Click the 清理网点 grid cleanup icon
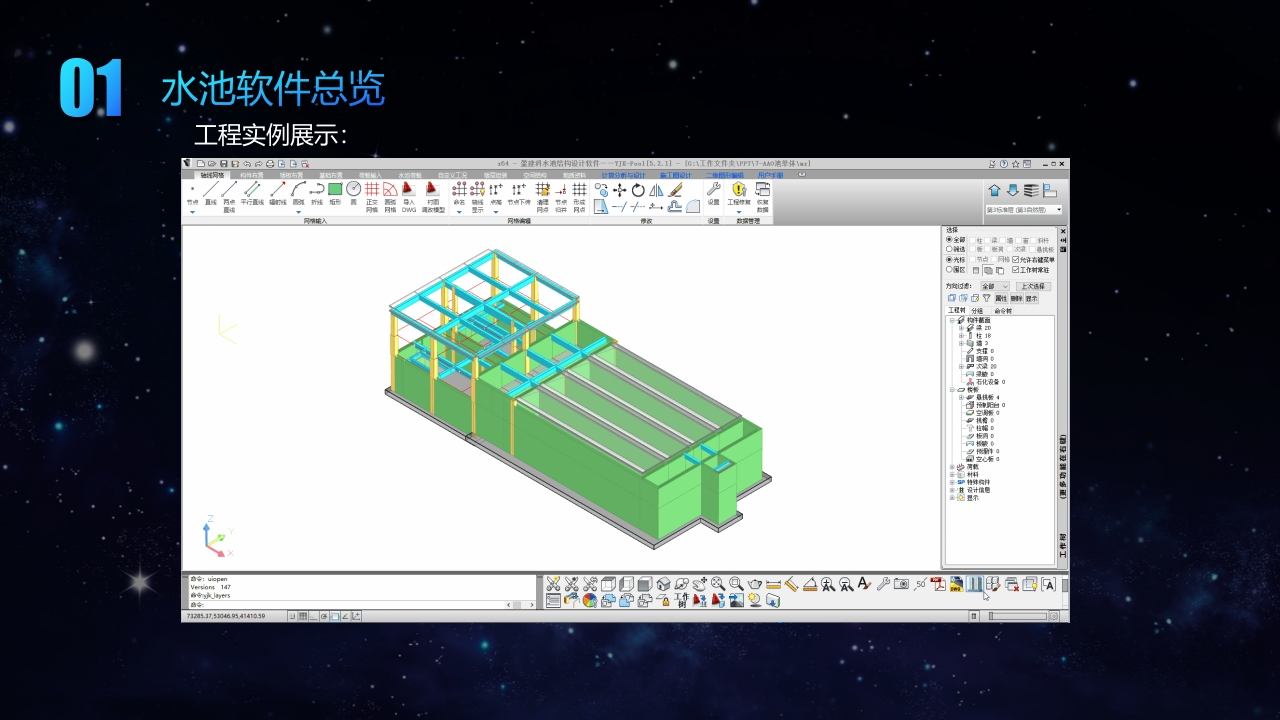Viewport: 1280px width, 720px height. [x=542, y=190]
